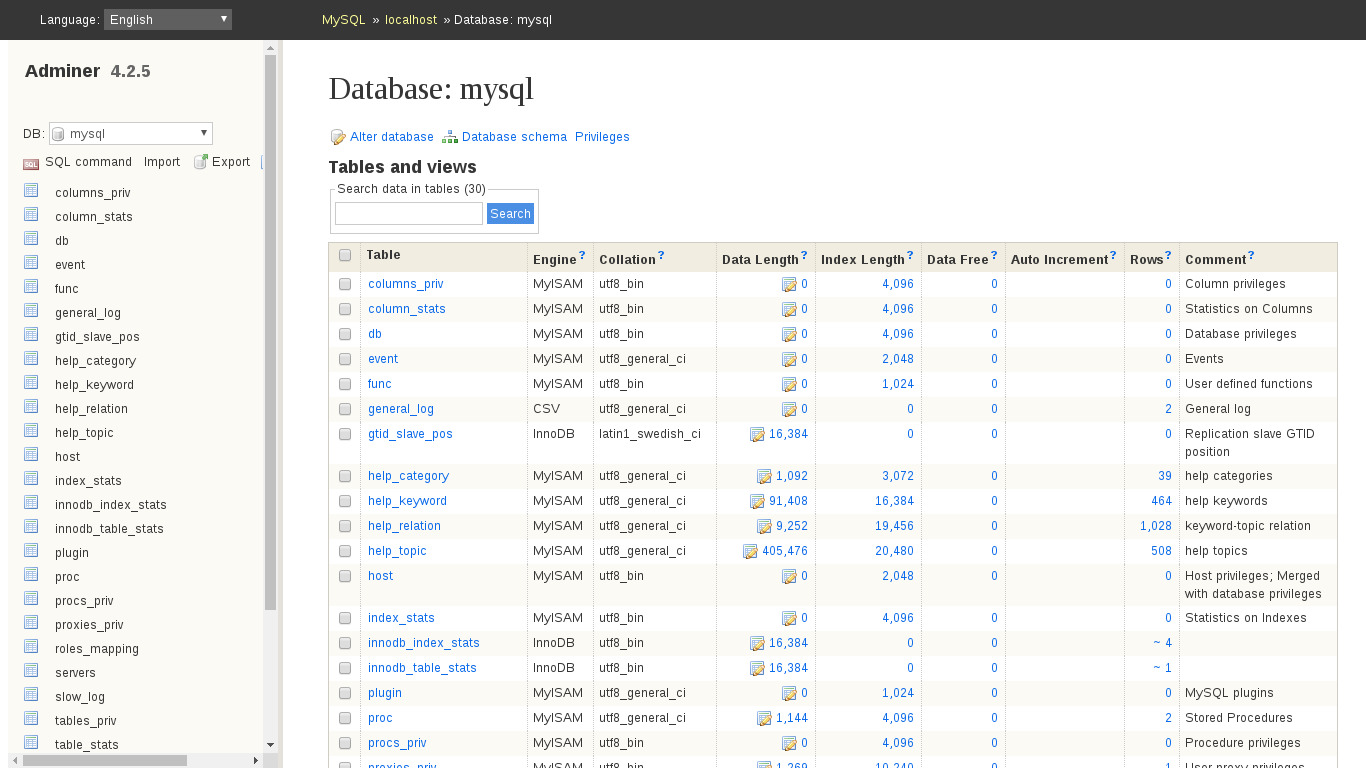1366x768 pixels.
Task: Click the SQL command icon in sidebar
Action: coord(31,163)
